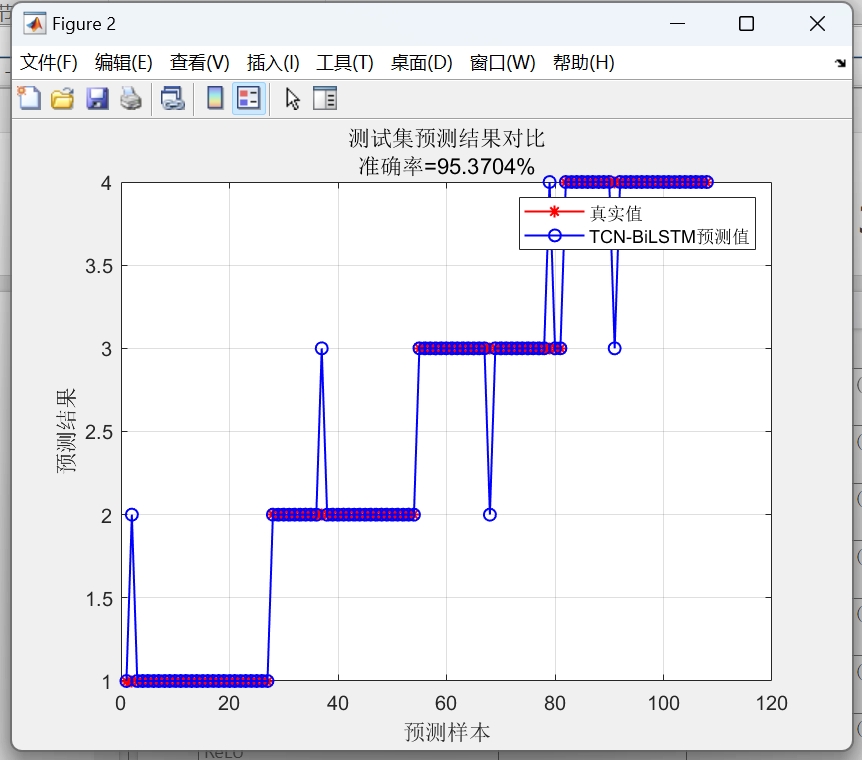Open a saved figure
862x760 pixels.
click(62, 98)
